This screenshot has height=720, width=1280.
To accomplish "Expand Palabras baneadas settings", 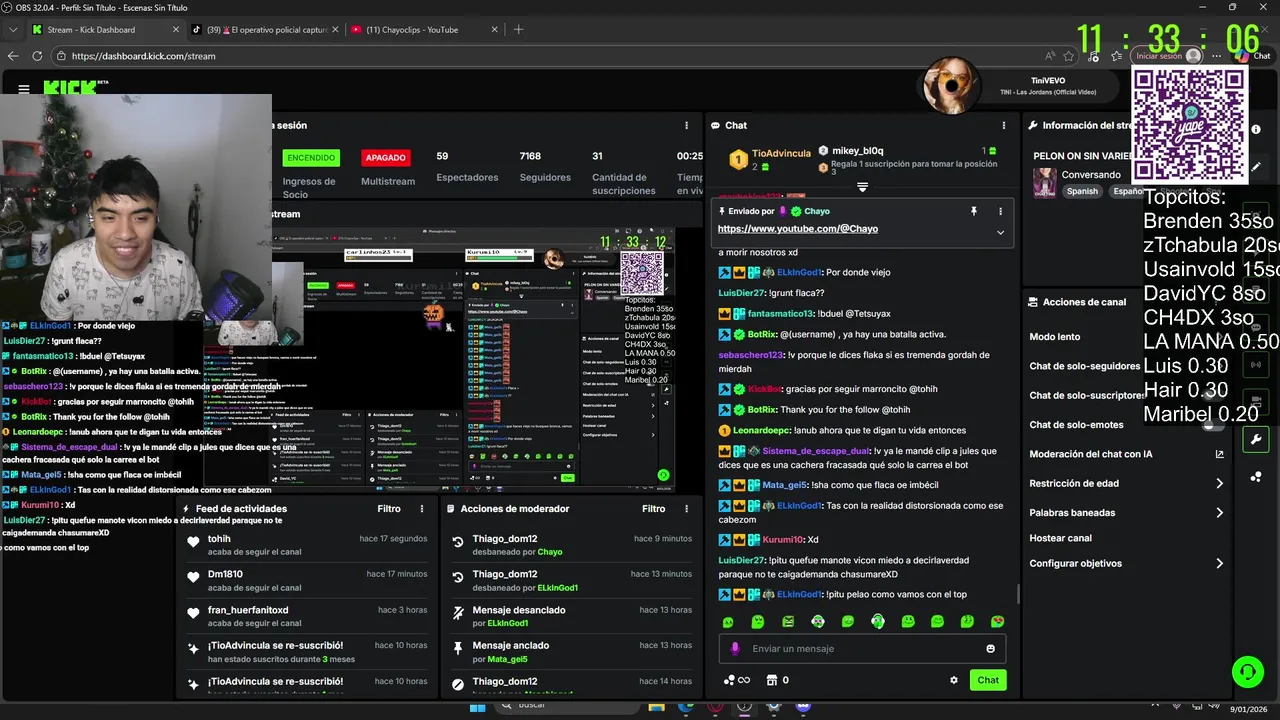I will click(x=1219, y=513).
